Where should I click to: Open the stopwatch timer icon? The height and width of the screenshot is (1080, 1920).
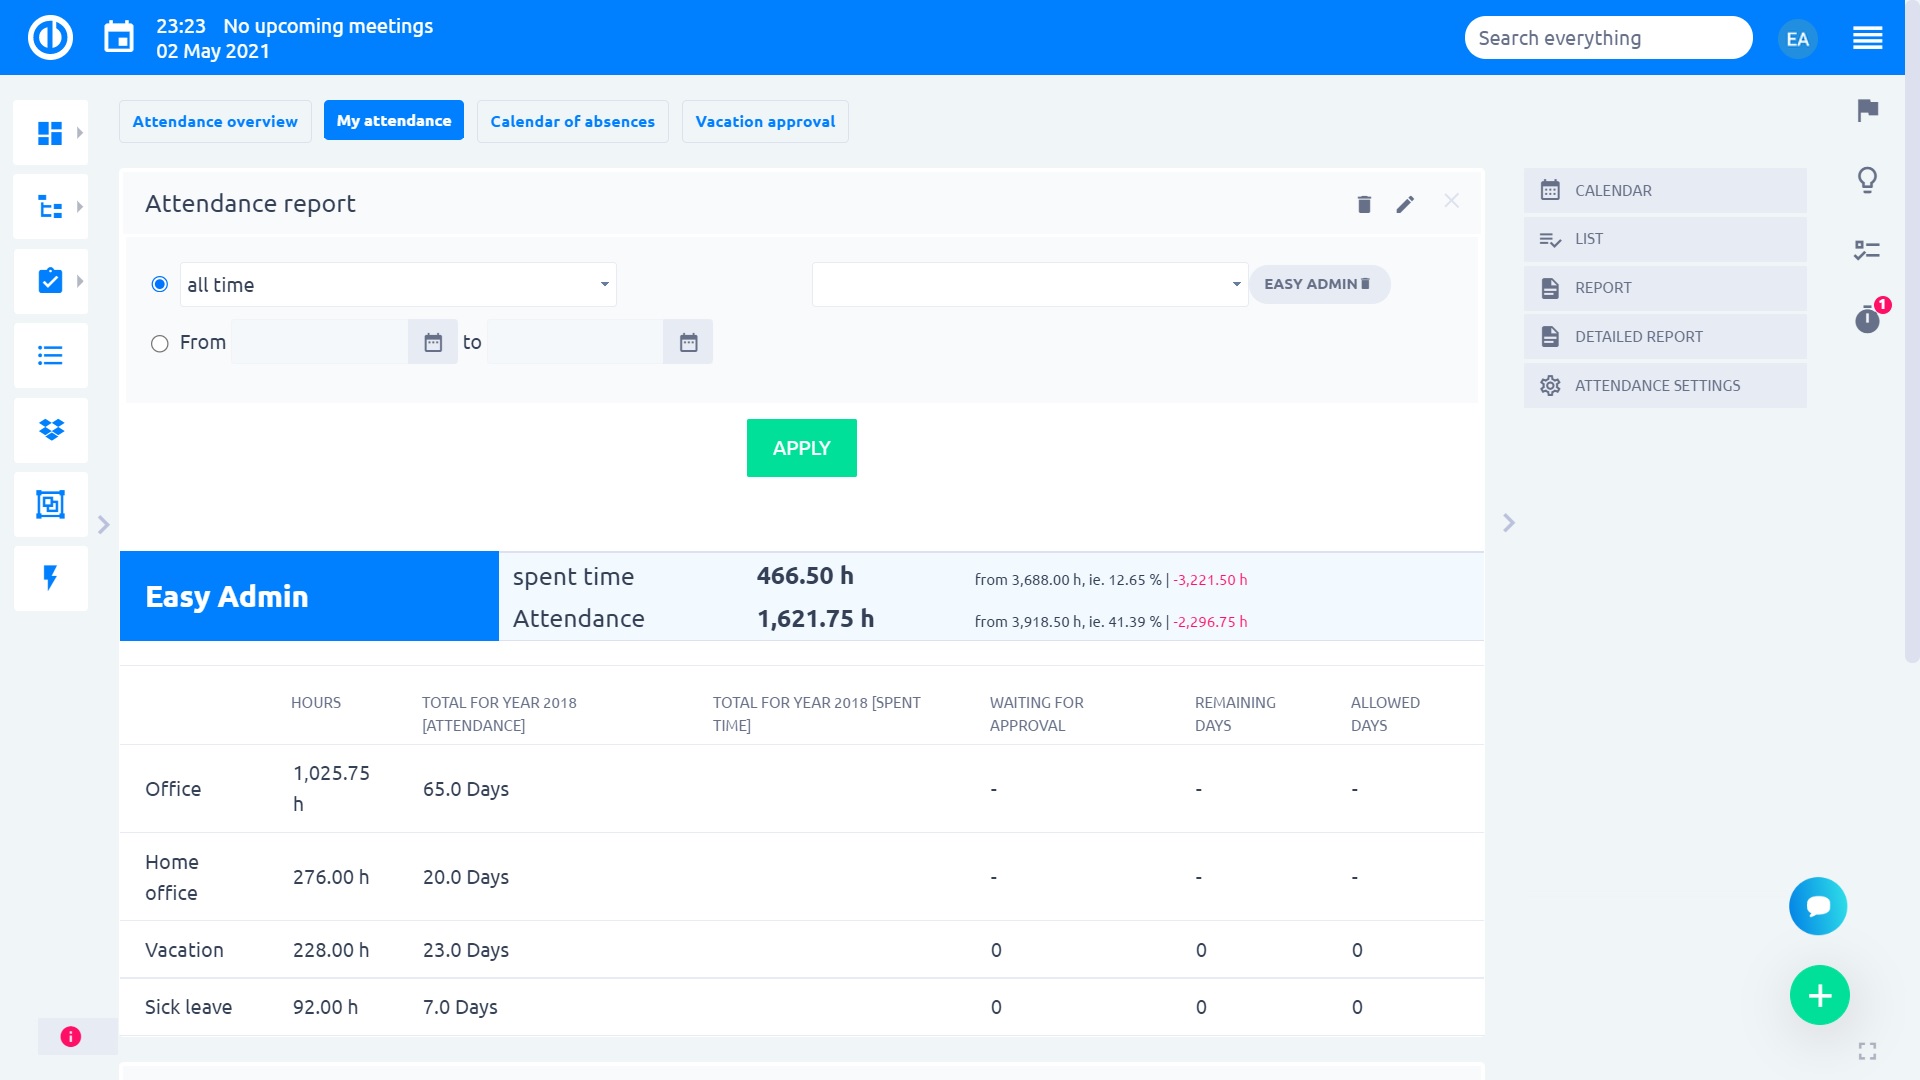pyautogui.click(x=1867, y=319)
